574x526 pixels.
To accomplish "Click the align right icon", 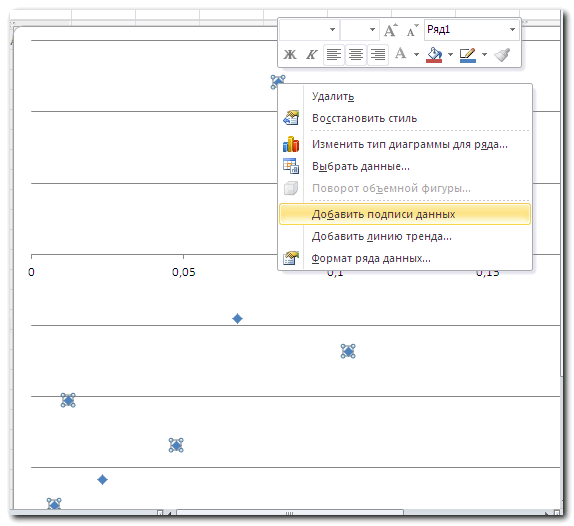I will click(x=377, y=55).
